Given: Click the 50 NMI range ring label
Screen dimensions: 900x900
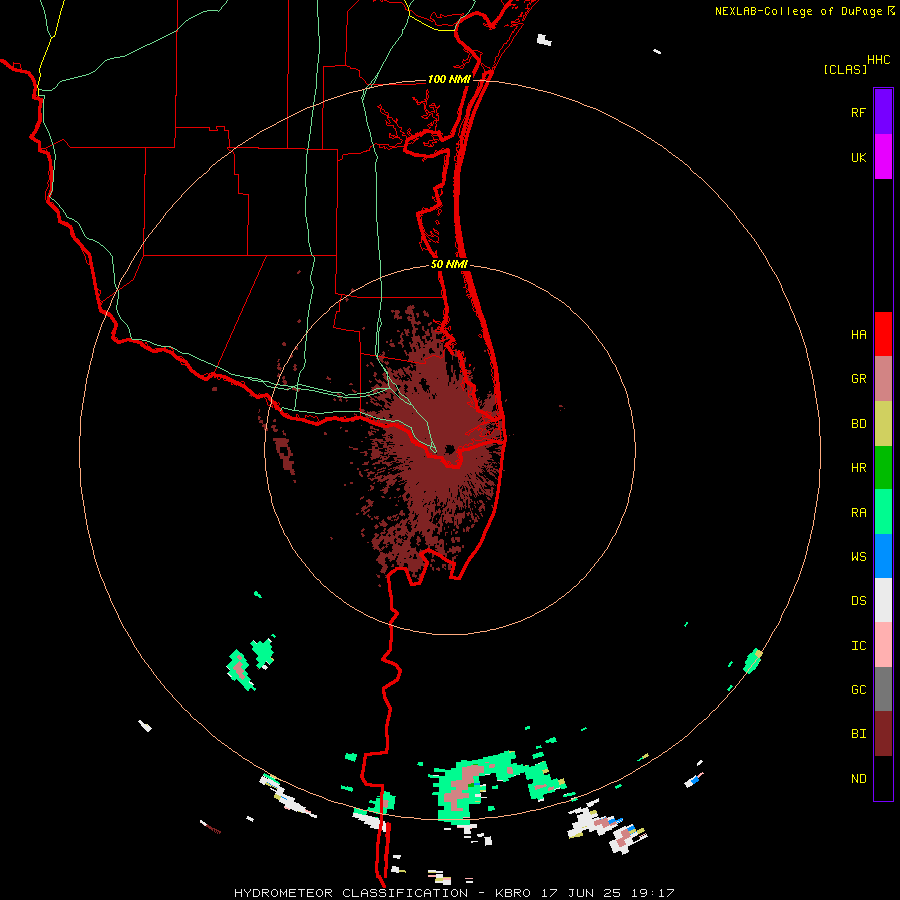Looking at the screenshot, I should click(x=449, y=264).
